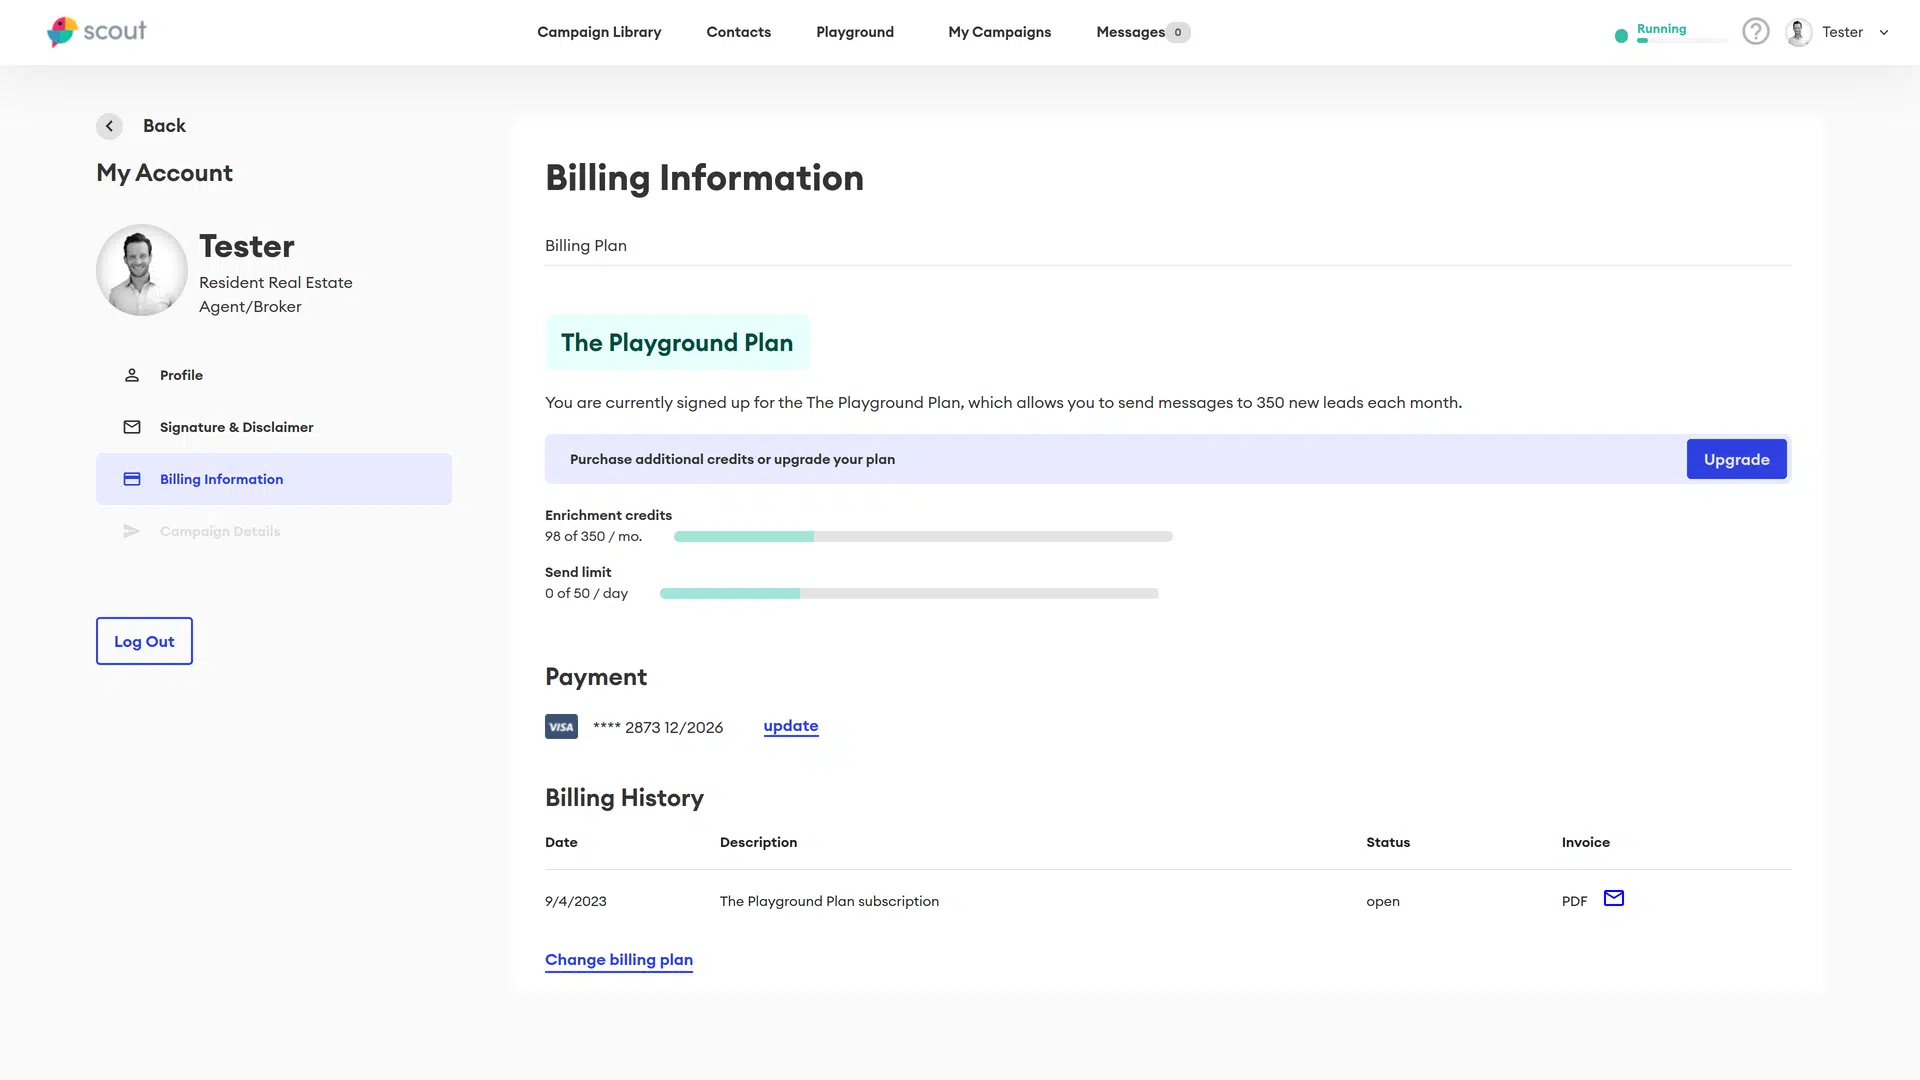Click the help question mark icon
Viewport: 1920px width, 1080px height.
click(1755, 32)
